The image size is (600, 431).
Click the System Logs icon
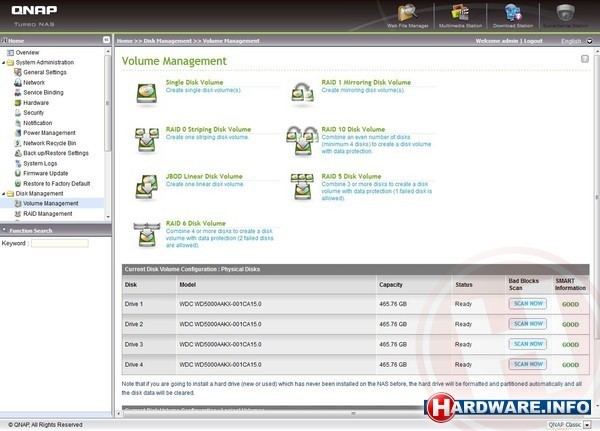point(18,163)
